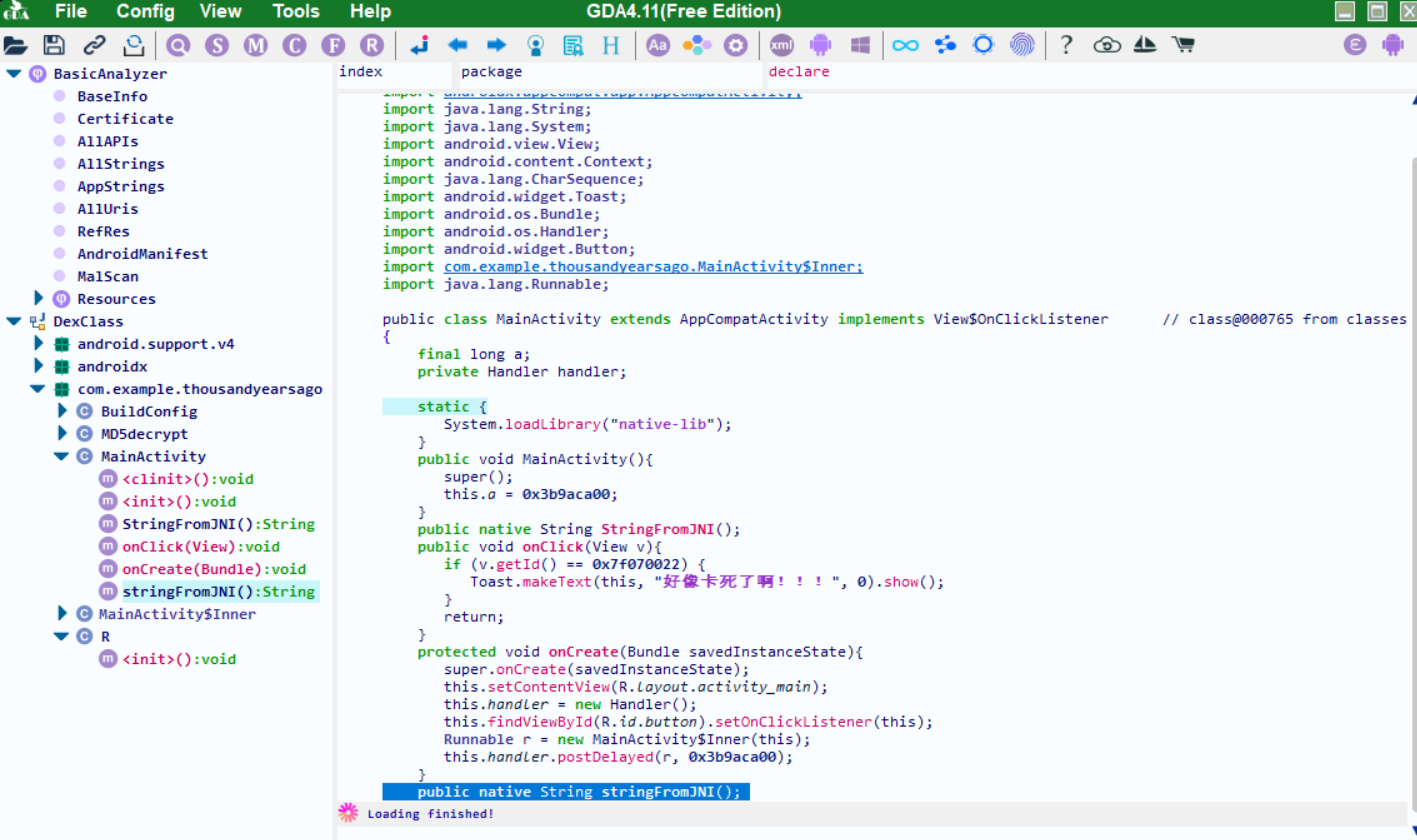Click the declare column header
The image size is (1417, 840).
coord(799,71)
